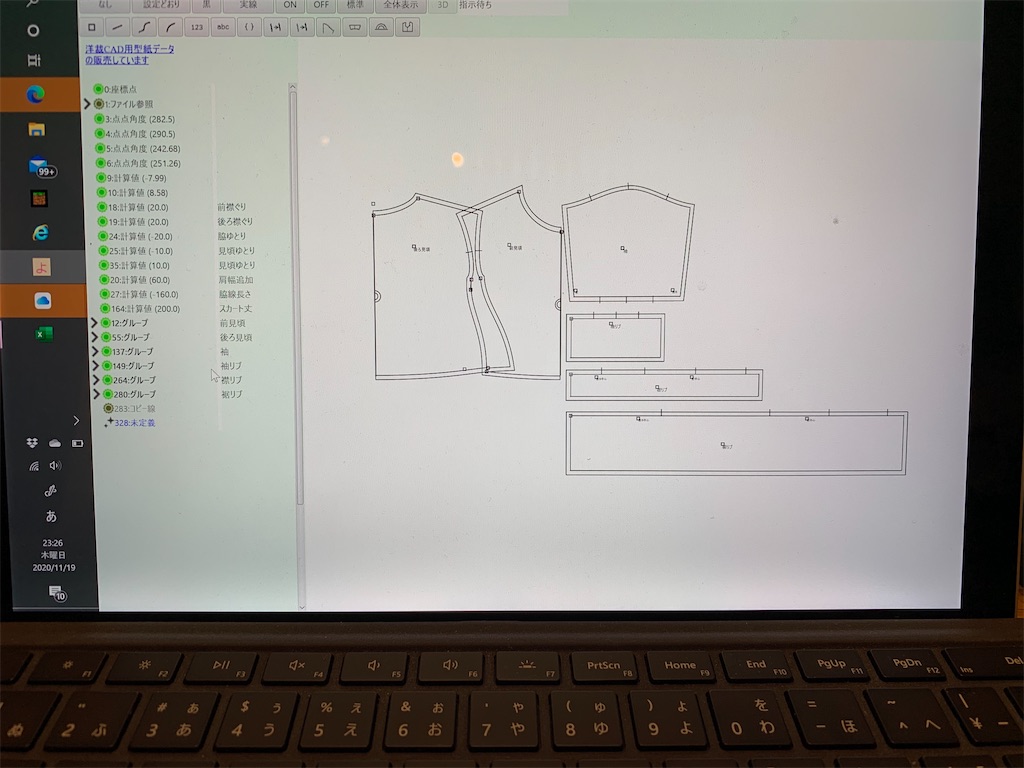Select the 3:点点角度 (282.5) row
The height and width of the screenshot is (768, 1024).
tap(135, 119)
